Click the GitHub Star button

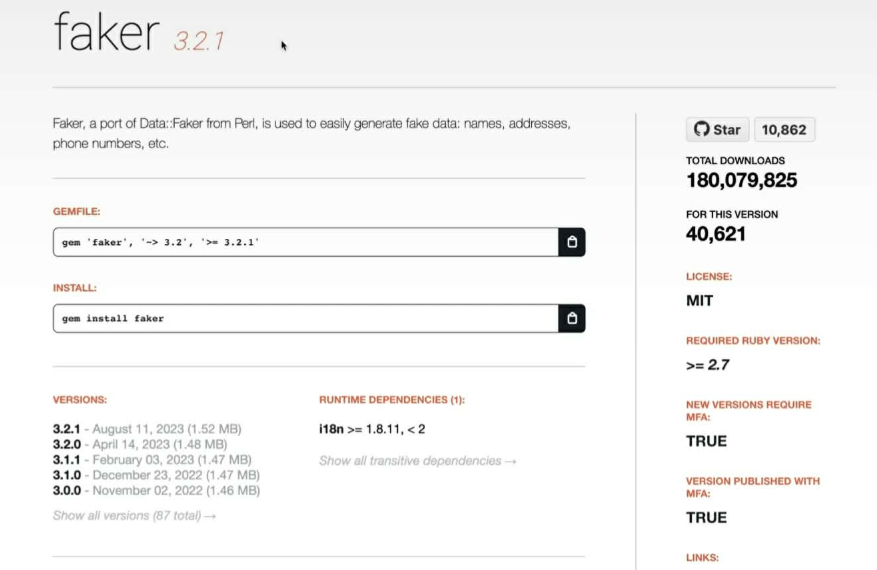(x=717, y=129)
